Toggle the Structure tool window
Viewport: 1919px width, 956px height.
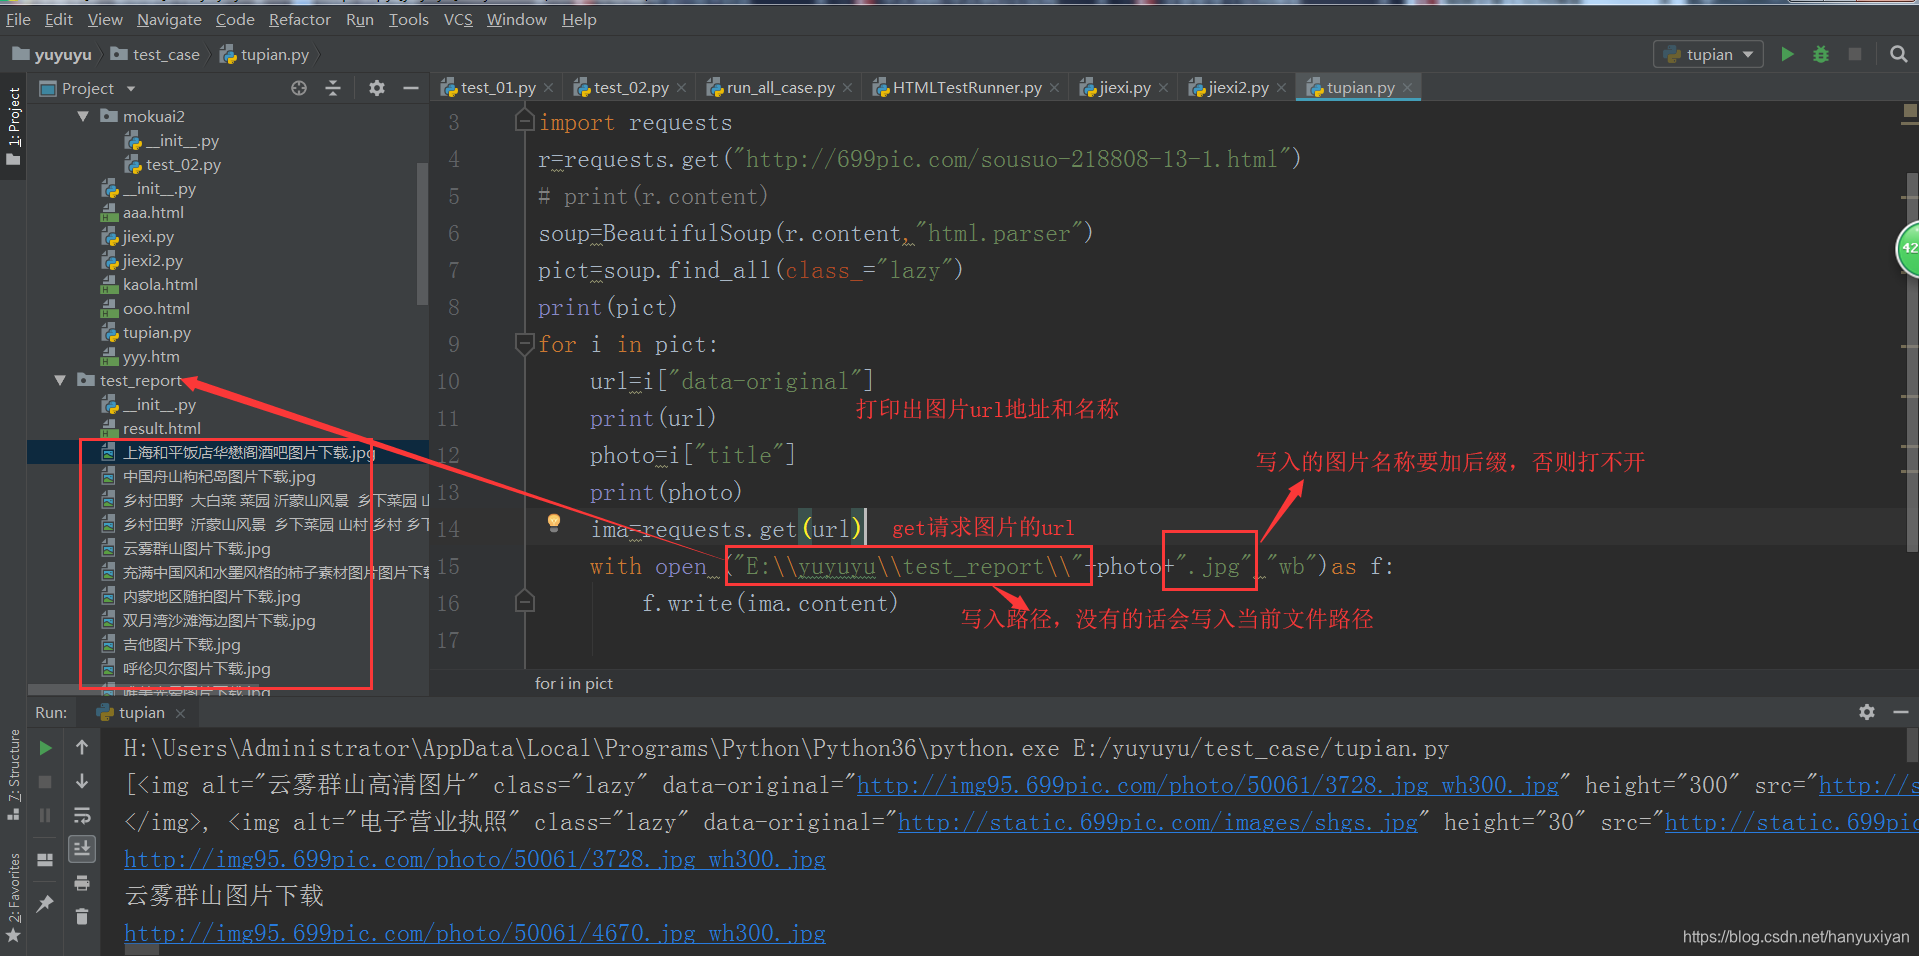coord(13,775)
